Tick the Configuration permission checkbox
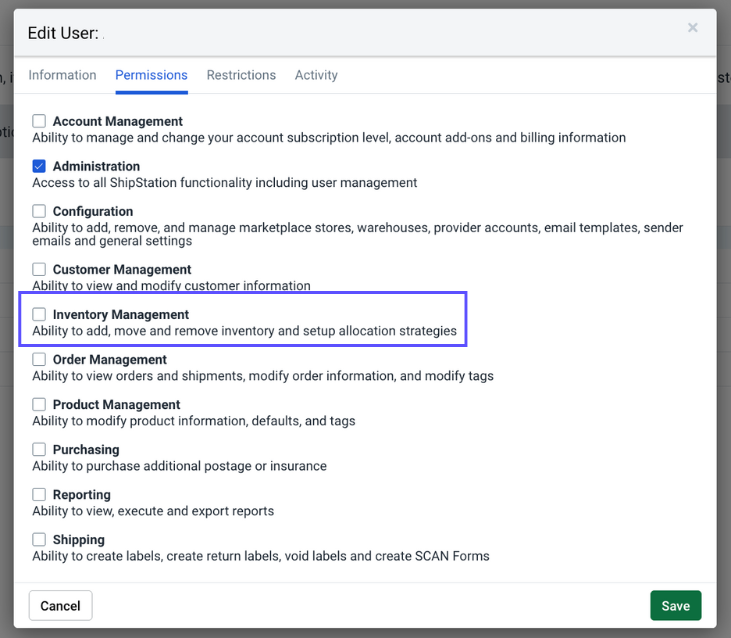Image resolution: width=731 pixels, height=638 pixels. [39, 211]
